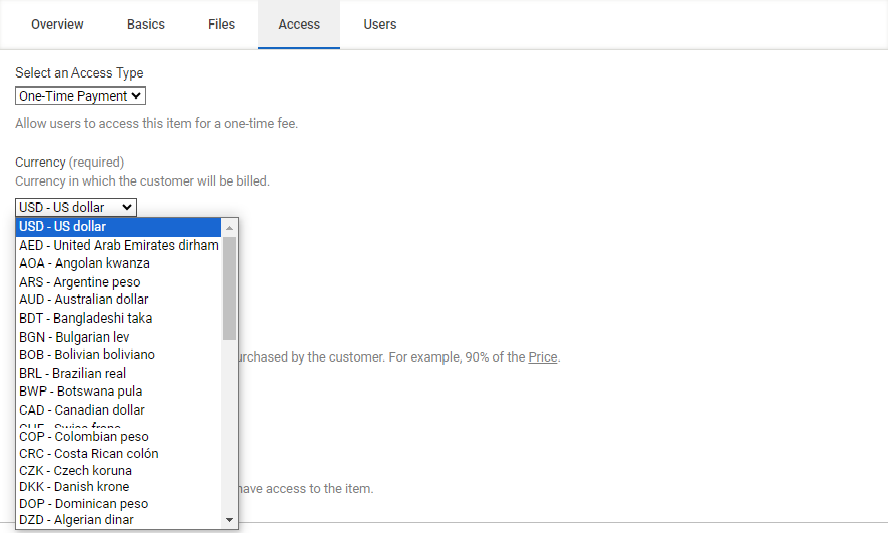Choose BGN - Bulgarian lev
This screenshot has height=533, width=888.
pyautogui.click(x=118, y=337)
